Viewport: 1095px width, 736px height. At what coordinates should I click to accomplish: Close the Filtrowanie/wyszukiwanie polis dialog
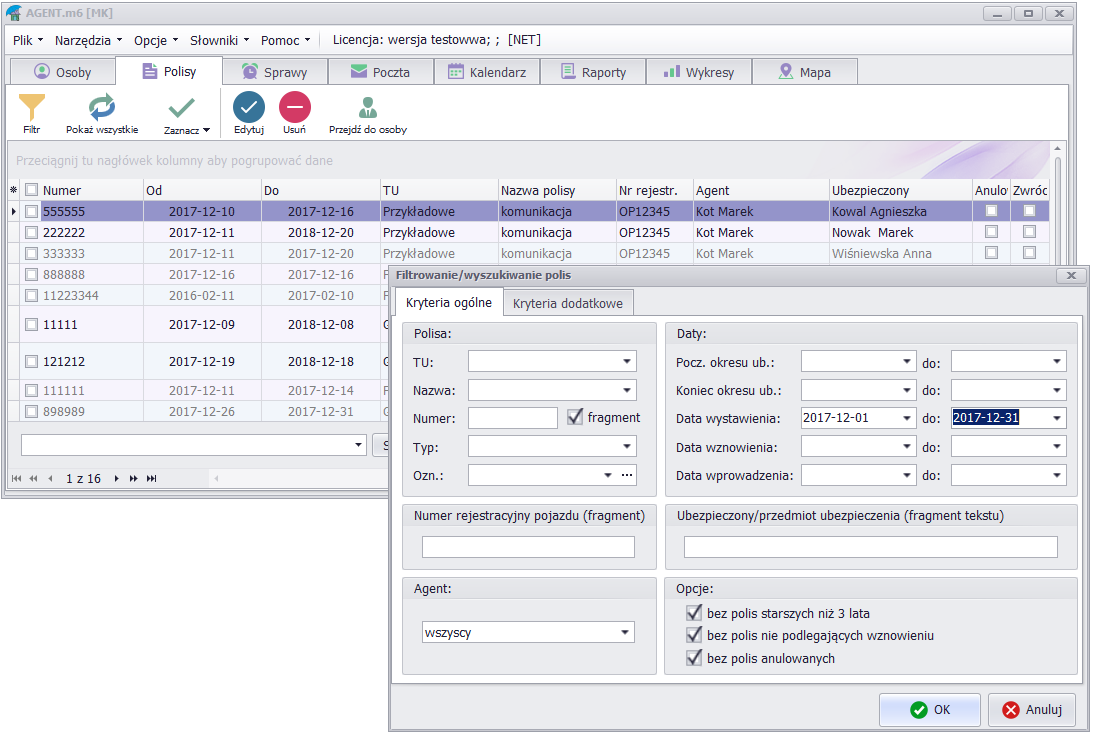coord(1071,276)
